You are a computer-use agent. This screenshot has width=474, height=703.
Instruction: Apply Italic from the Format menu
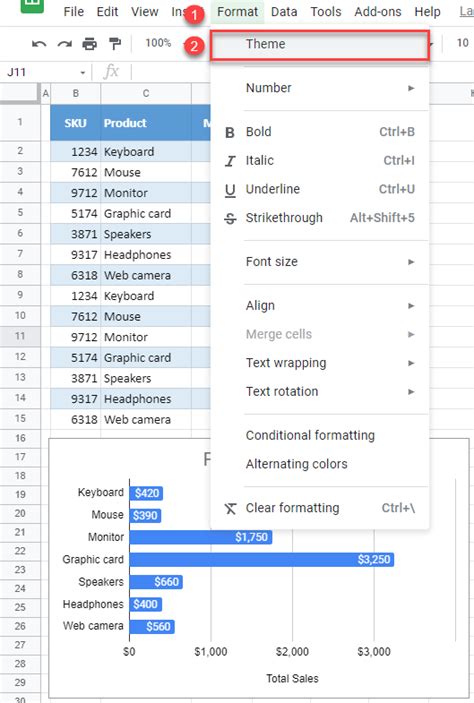click(319, 161)
